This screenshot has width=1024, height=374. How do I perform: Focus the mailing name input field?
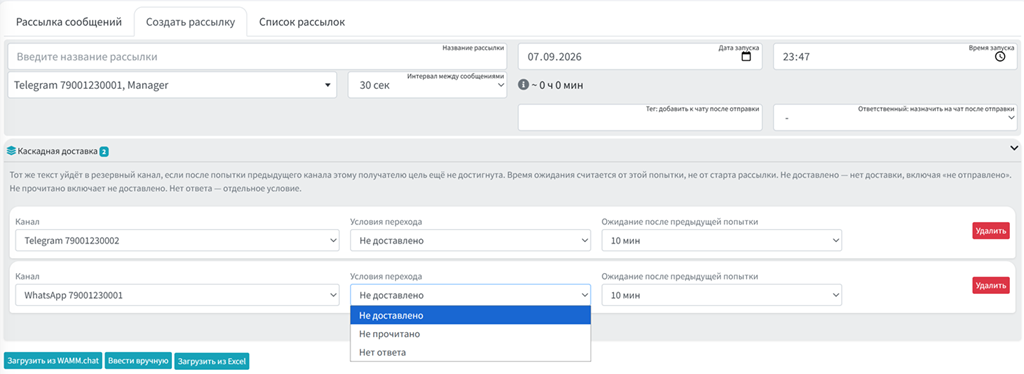(258, 57)
